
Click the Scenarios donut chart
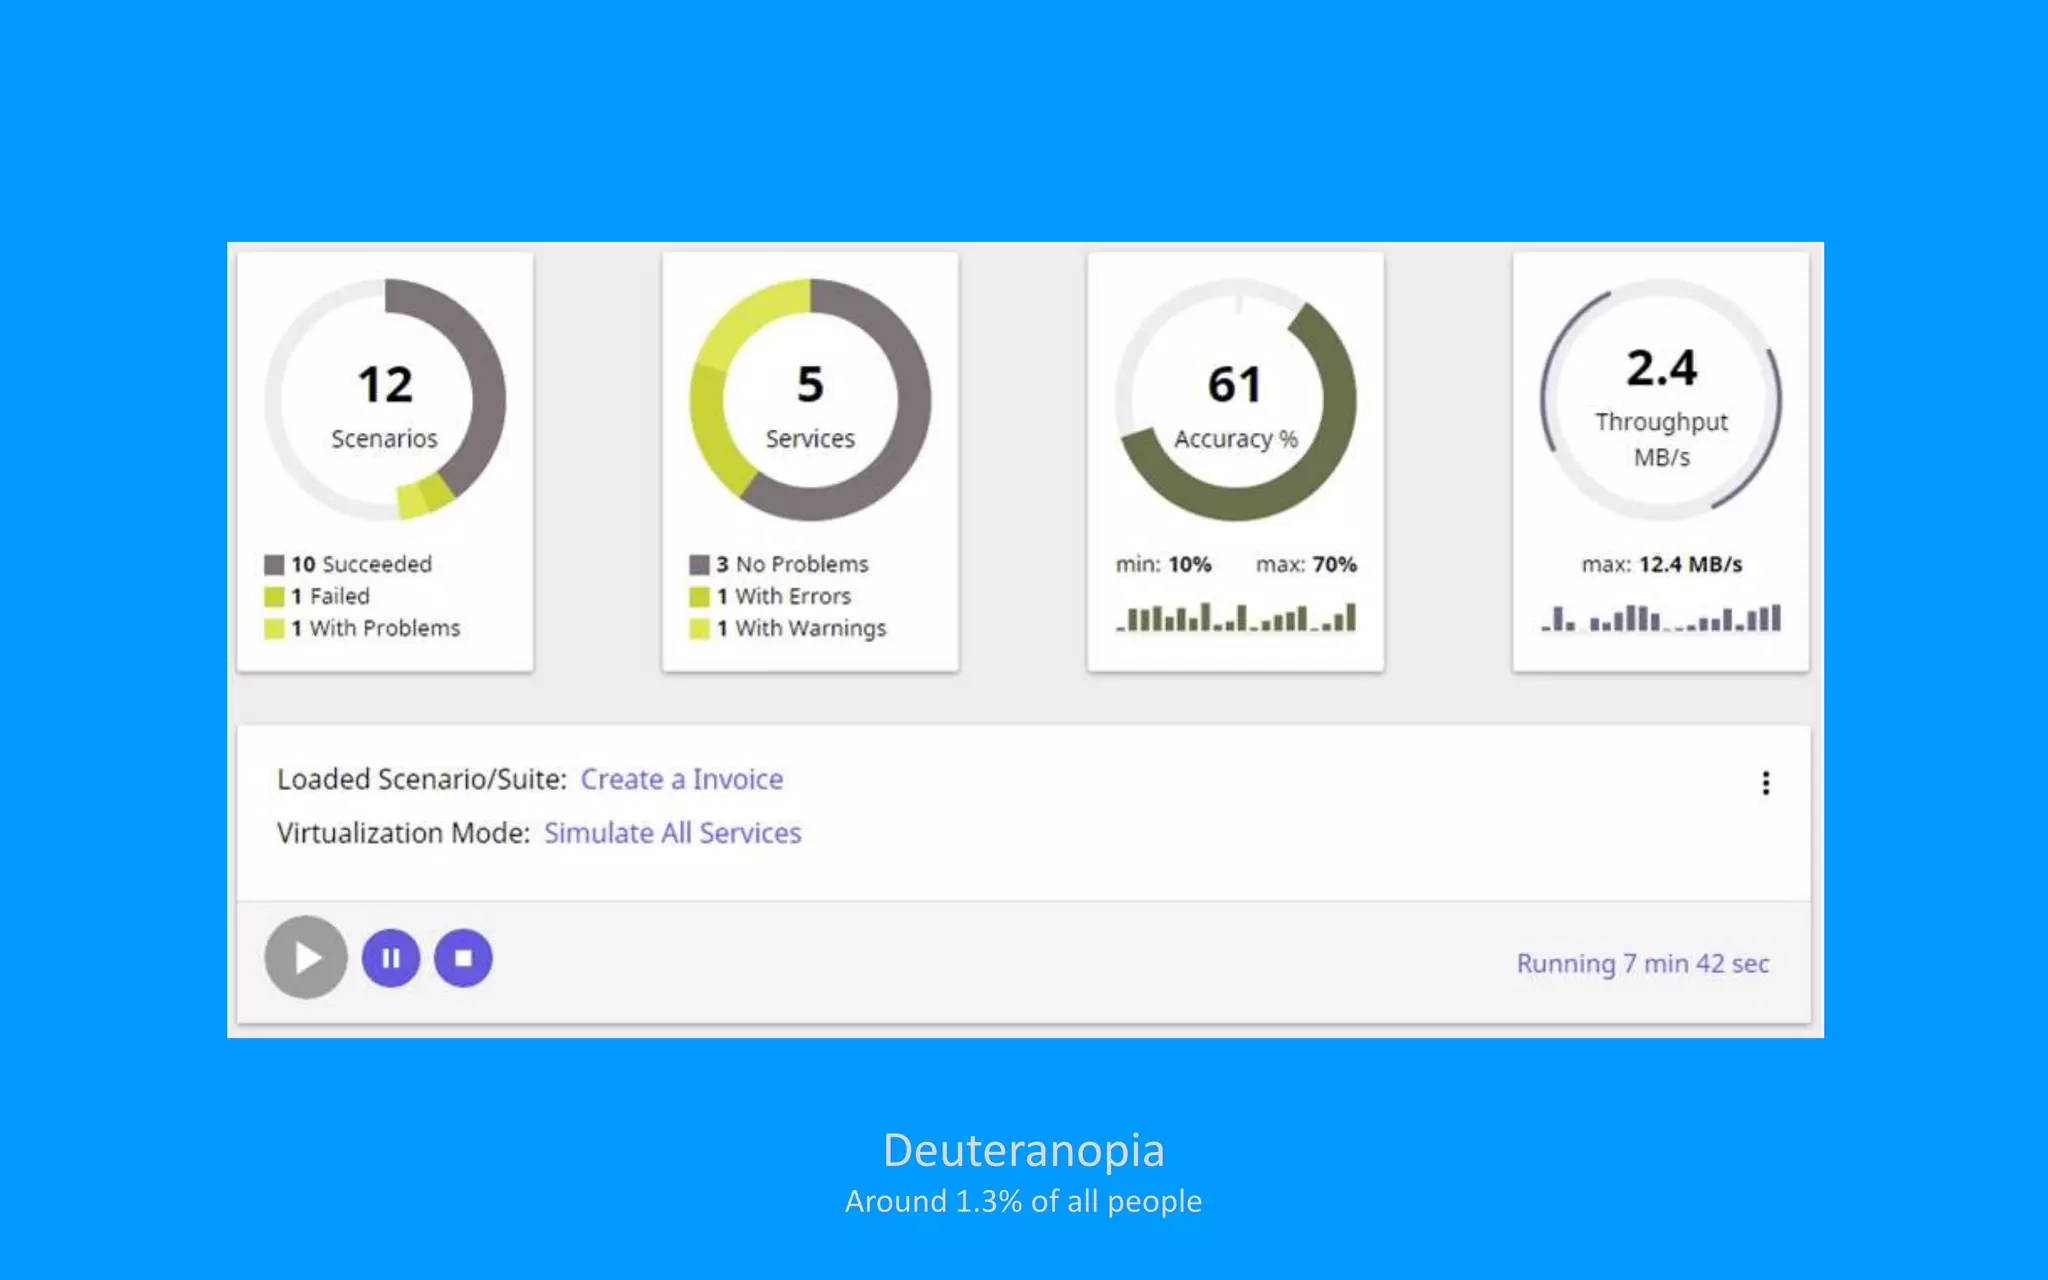coord(385,400)
